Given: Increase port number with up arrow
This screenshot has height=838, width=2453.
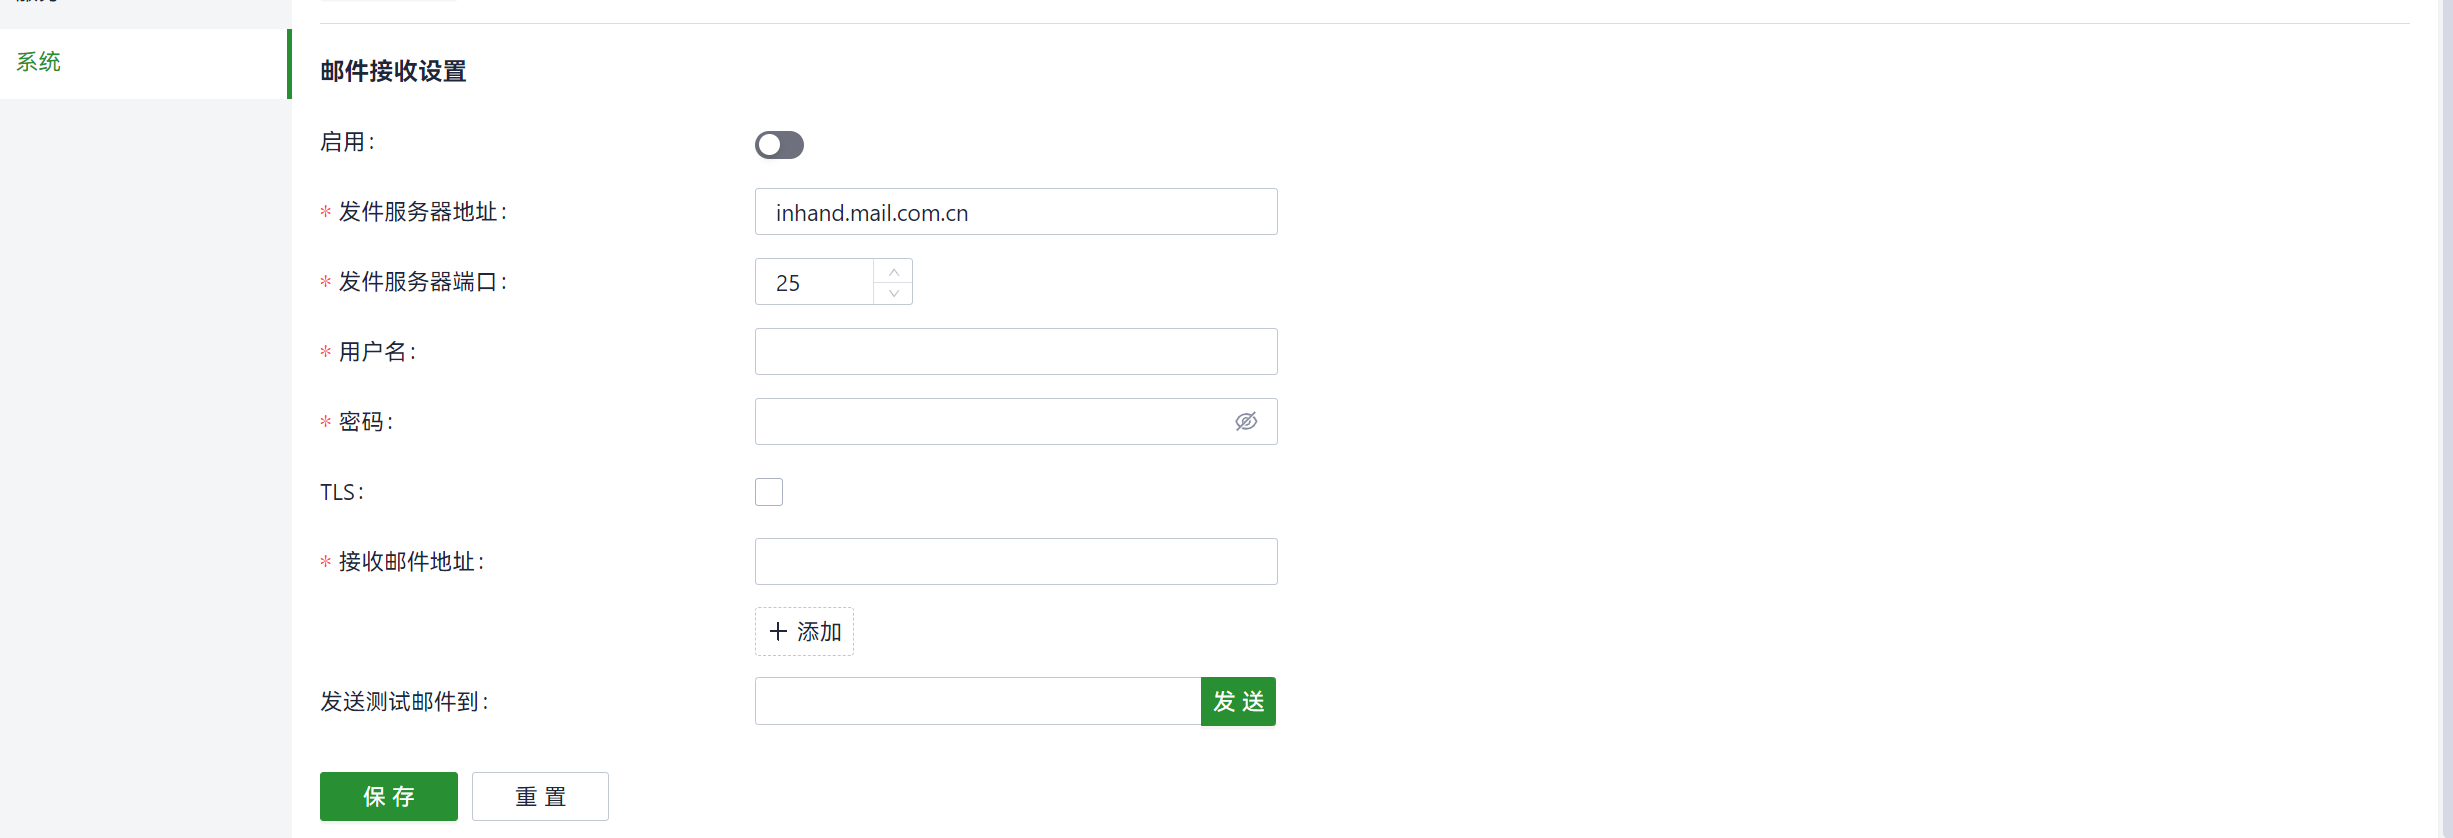Looking at the screenshot, I should [x=894, y=272].
